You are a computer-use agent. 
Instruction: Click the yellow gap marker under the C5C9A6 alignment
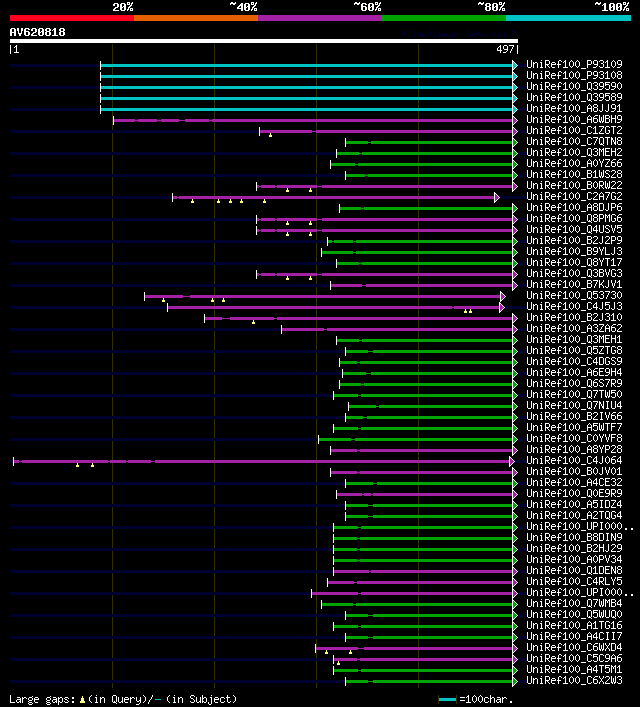338,663
